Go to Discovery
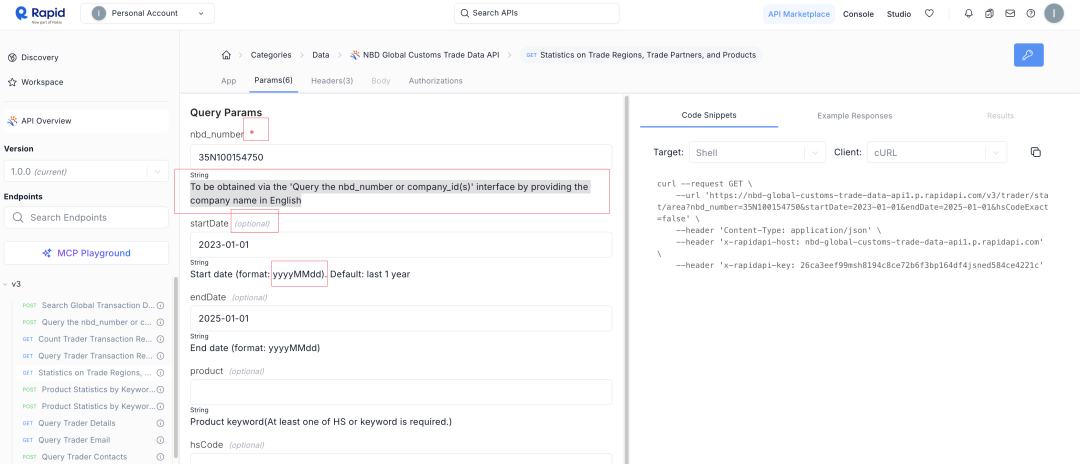The image size is (1080, 464). pyautogui.click(x=39, y=57)
